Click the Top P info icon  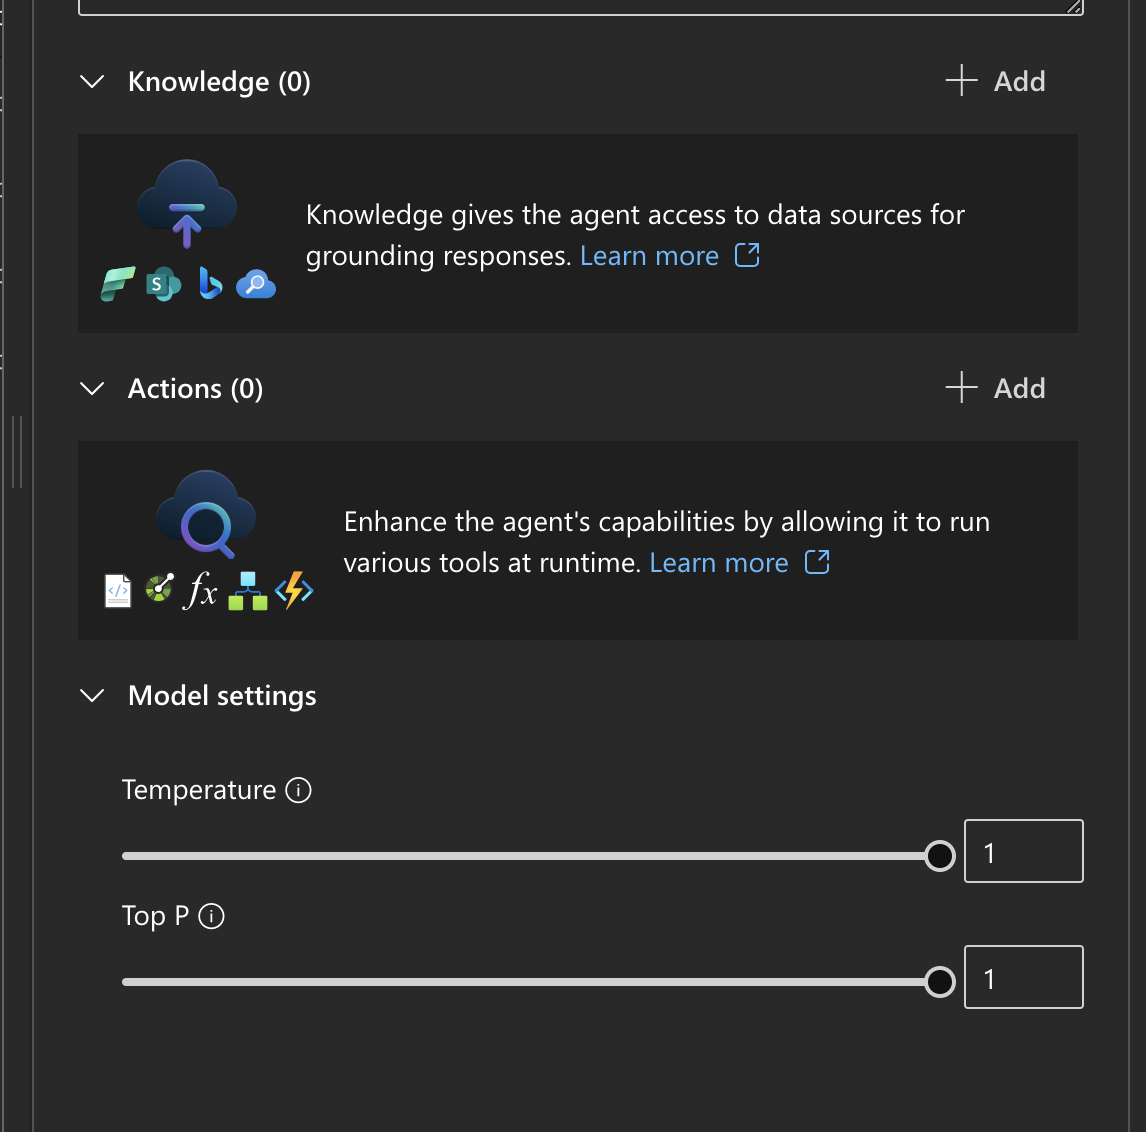point(212,916)
